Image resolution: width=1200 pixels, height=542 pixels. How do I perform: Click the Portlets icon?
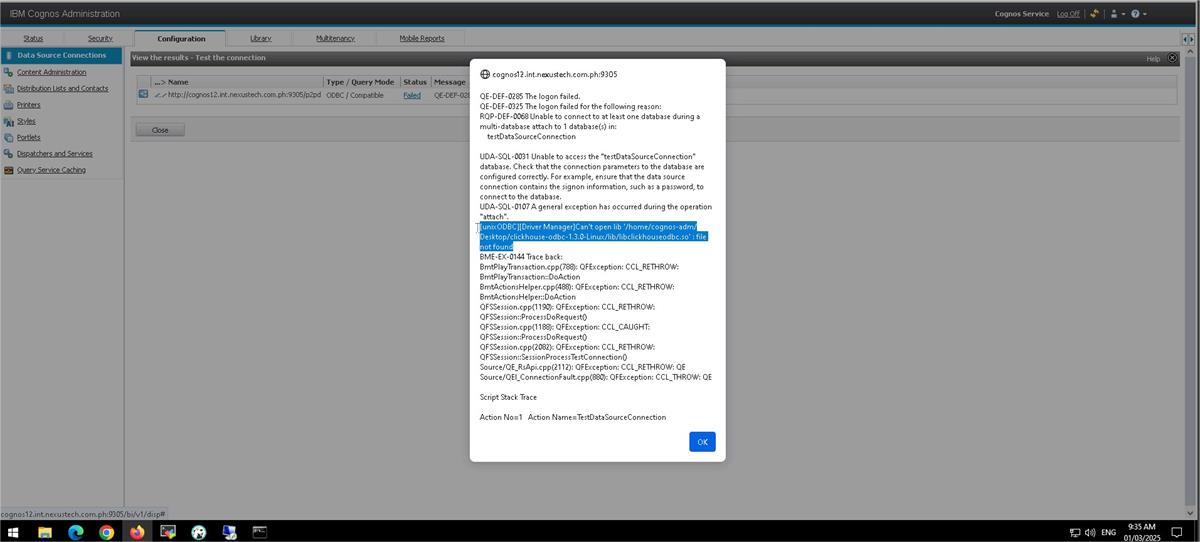[8, 137]
